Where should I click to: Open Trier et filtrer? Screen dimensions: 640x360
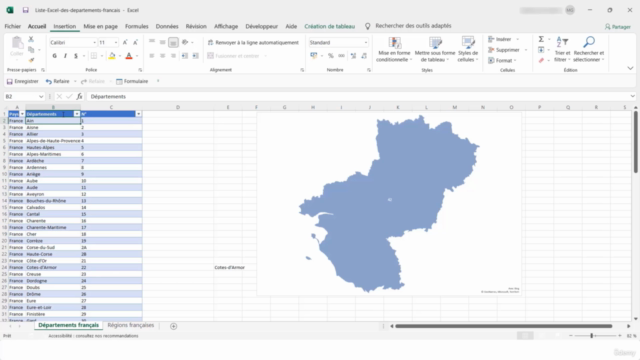562,49
